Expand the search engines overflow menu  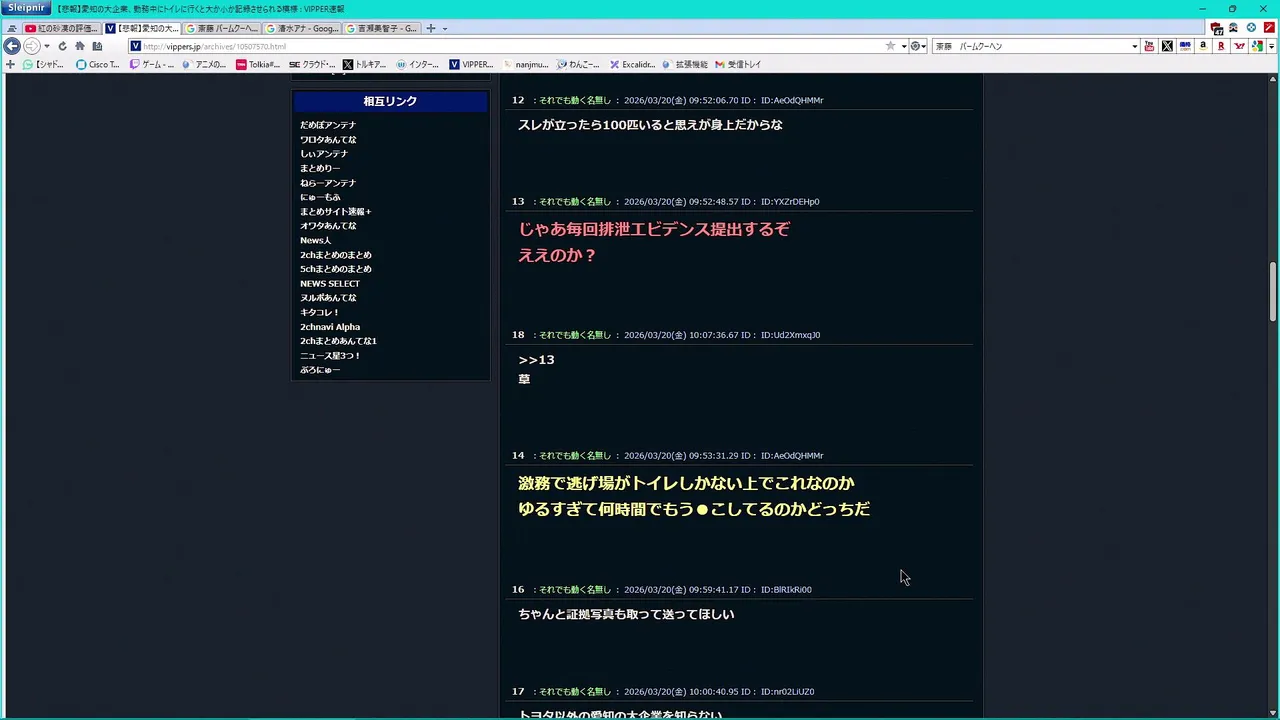(1271, 46)
